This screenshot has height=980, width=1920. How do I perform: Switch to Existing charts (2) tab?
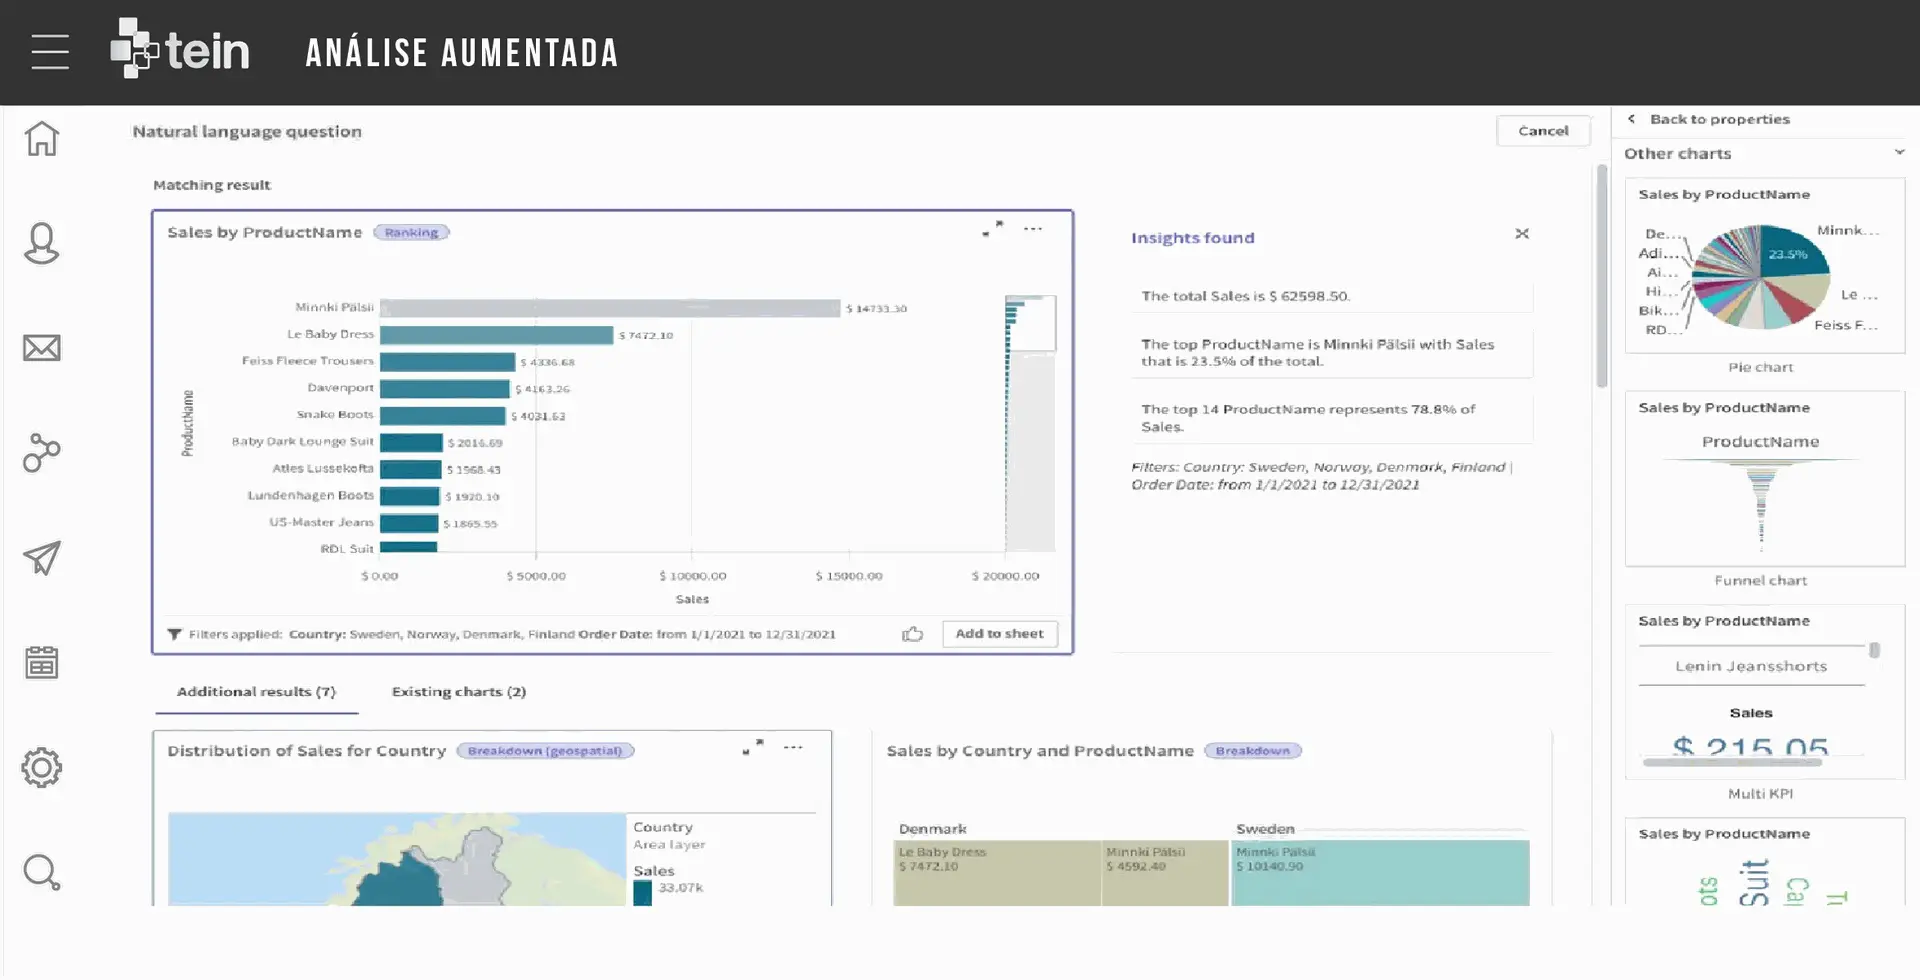[x=458, y=692]
